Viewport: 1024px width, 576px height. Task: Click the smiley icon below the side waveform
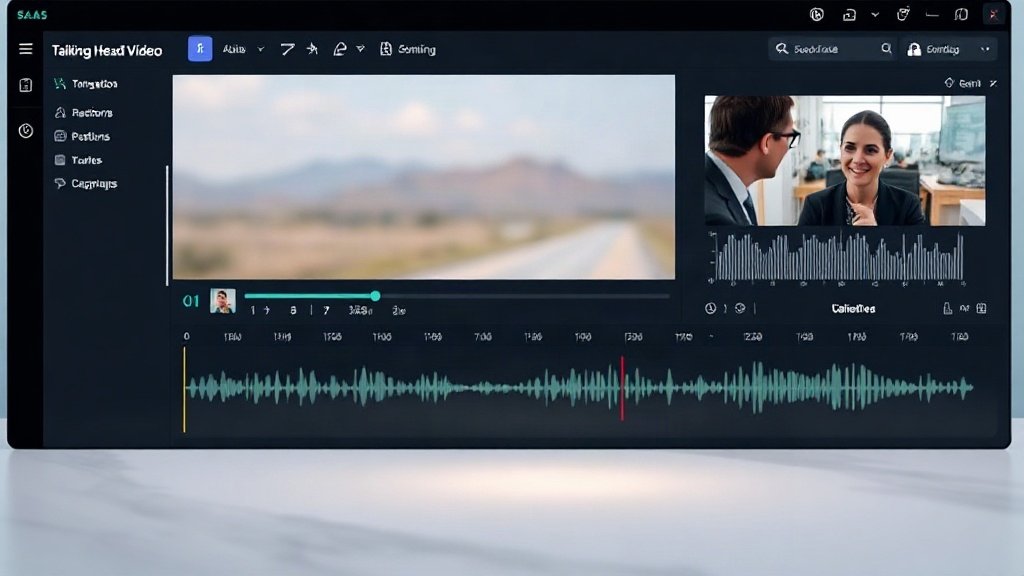[x=740, y=308]
